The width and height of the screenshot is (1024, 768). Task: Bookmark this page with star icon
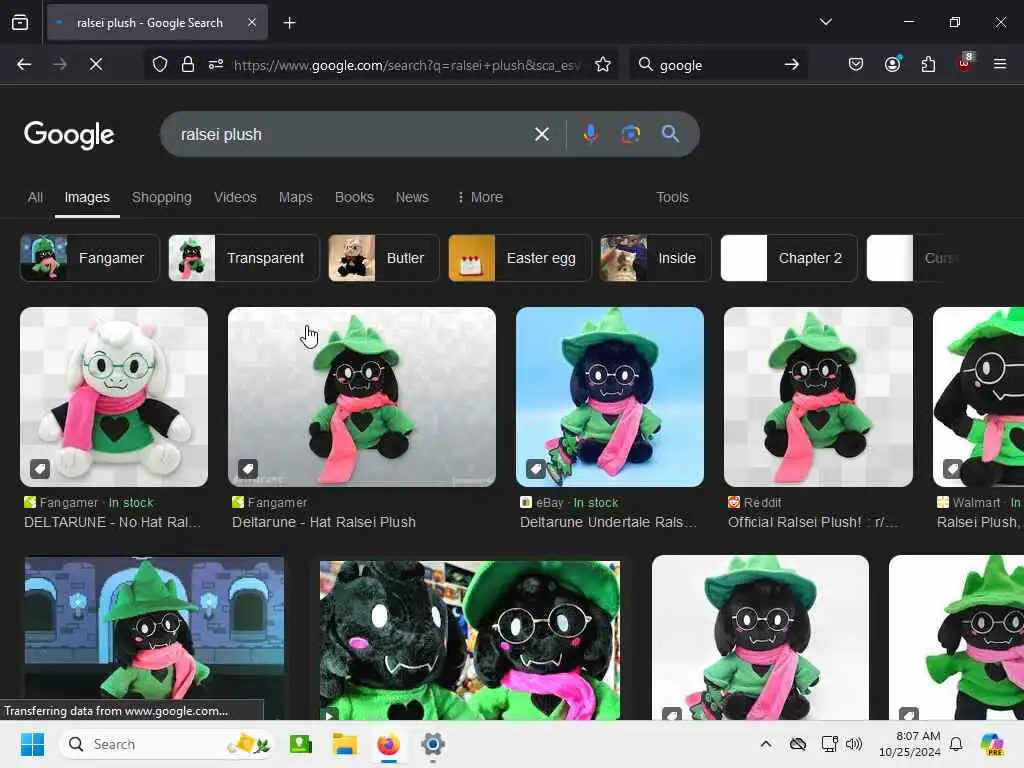click(x=603, y=64)
